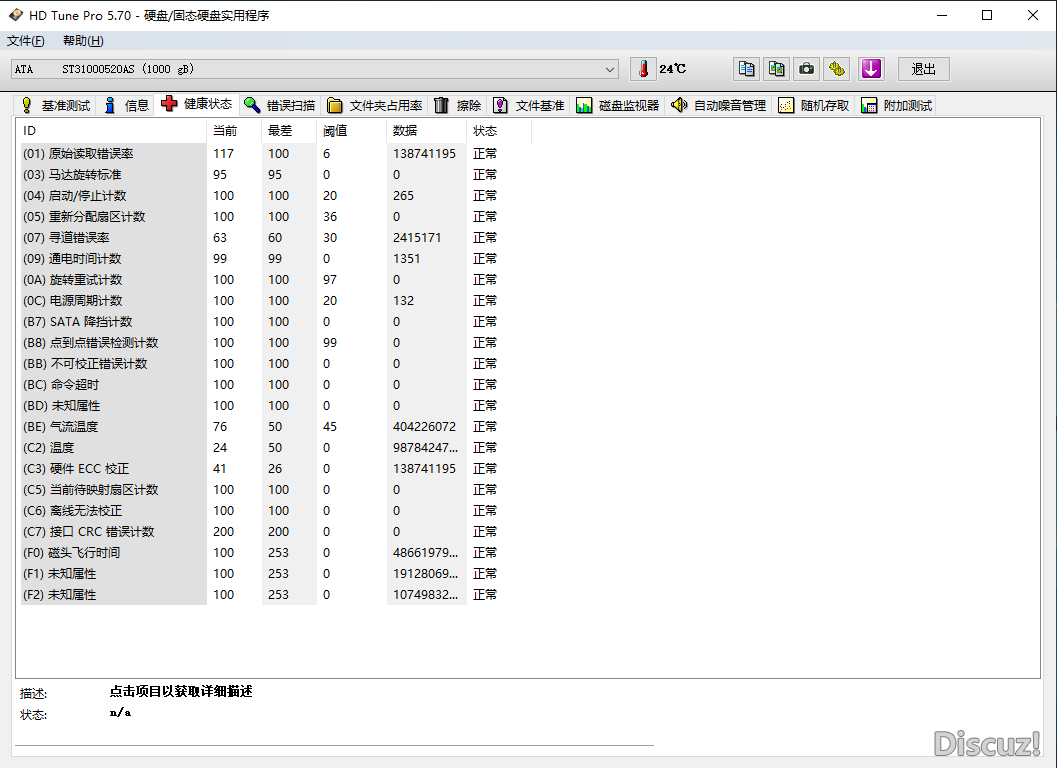The width and height of the screenshot is (1057, 768).
Task: Click the 数据 column header
Action: pos(427,131)
